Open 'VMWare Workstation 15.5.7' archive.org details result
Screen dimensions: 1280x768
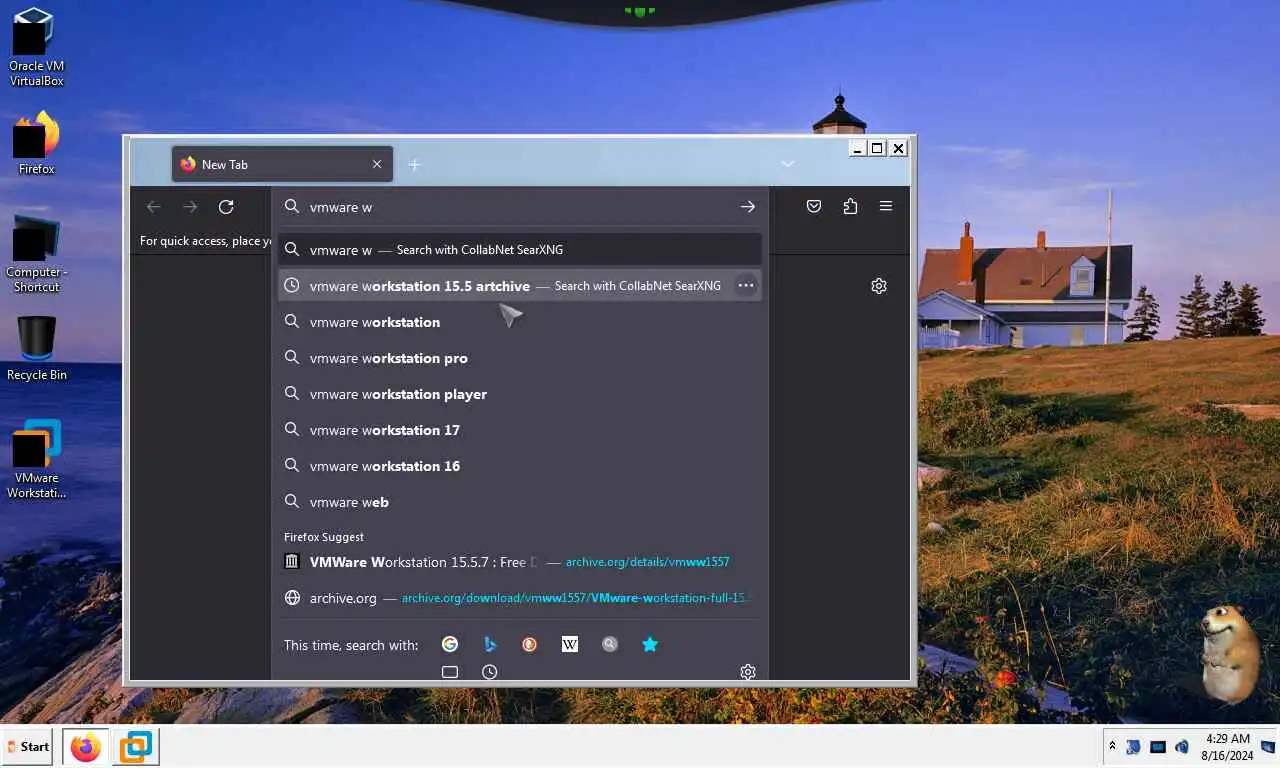point(520,562)
